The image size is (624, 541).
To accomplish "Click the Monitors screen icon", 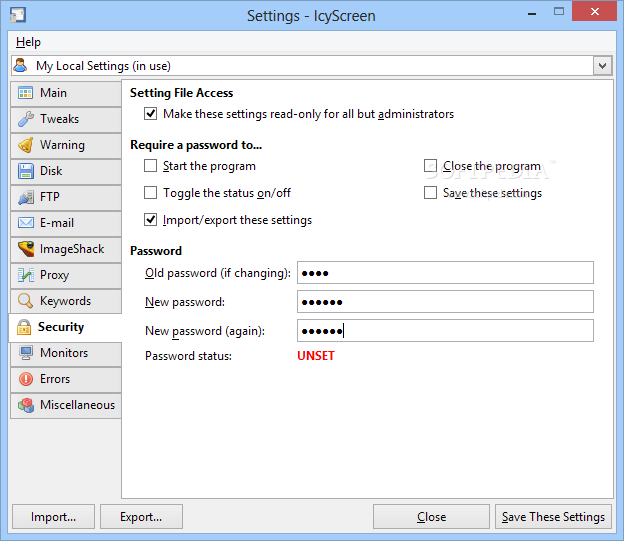I will pos(25,353).
